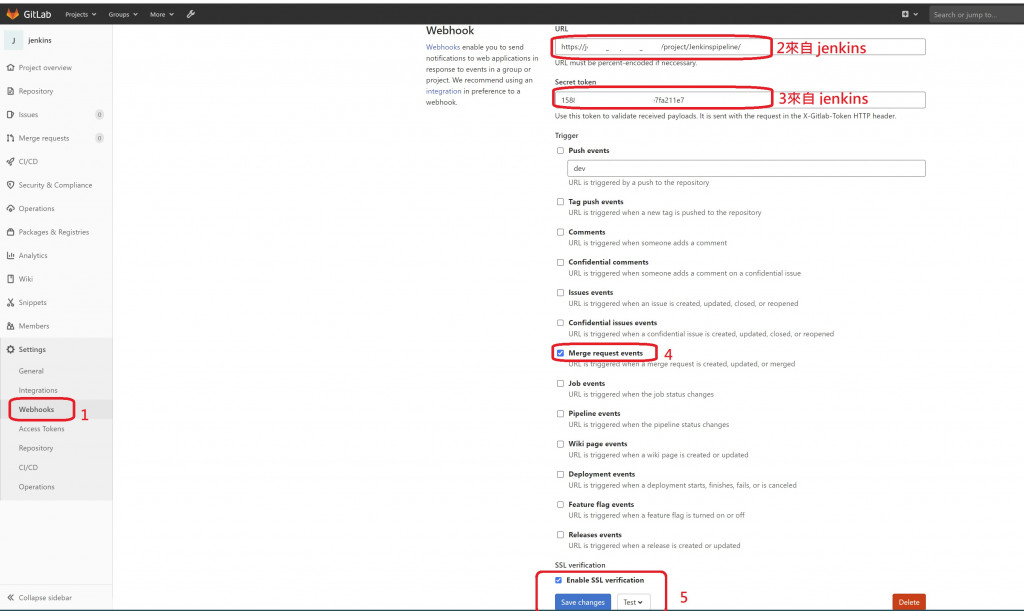This screenshot has width=1024, height=611.
Task: Uncheck Enable SSL verification
Action: click(x=558, y=580)
